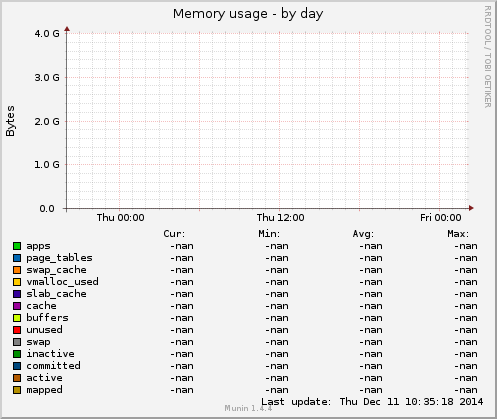Click the 'inactive' legend label

pos(50,354)
